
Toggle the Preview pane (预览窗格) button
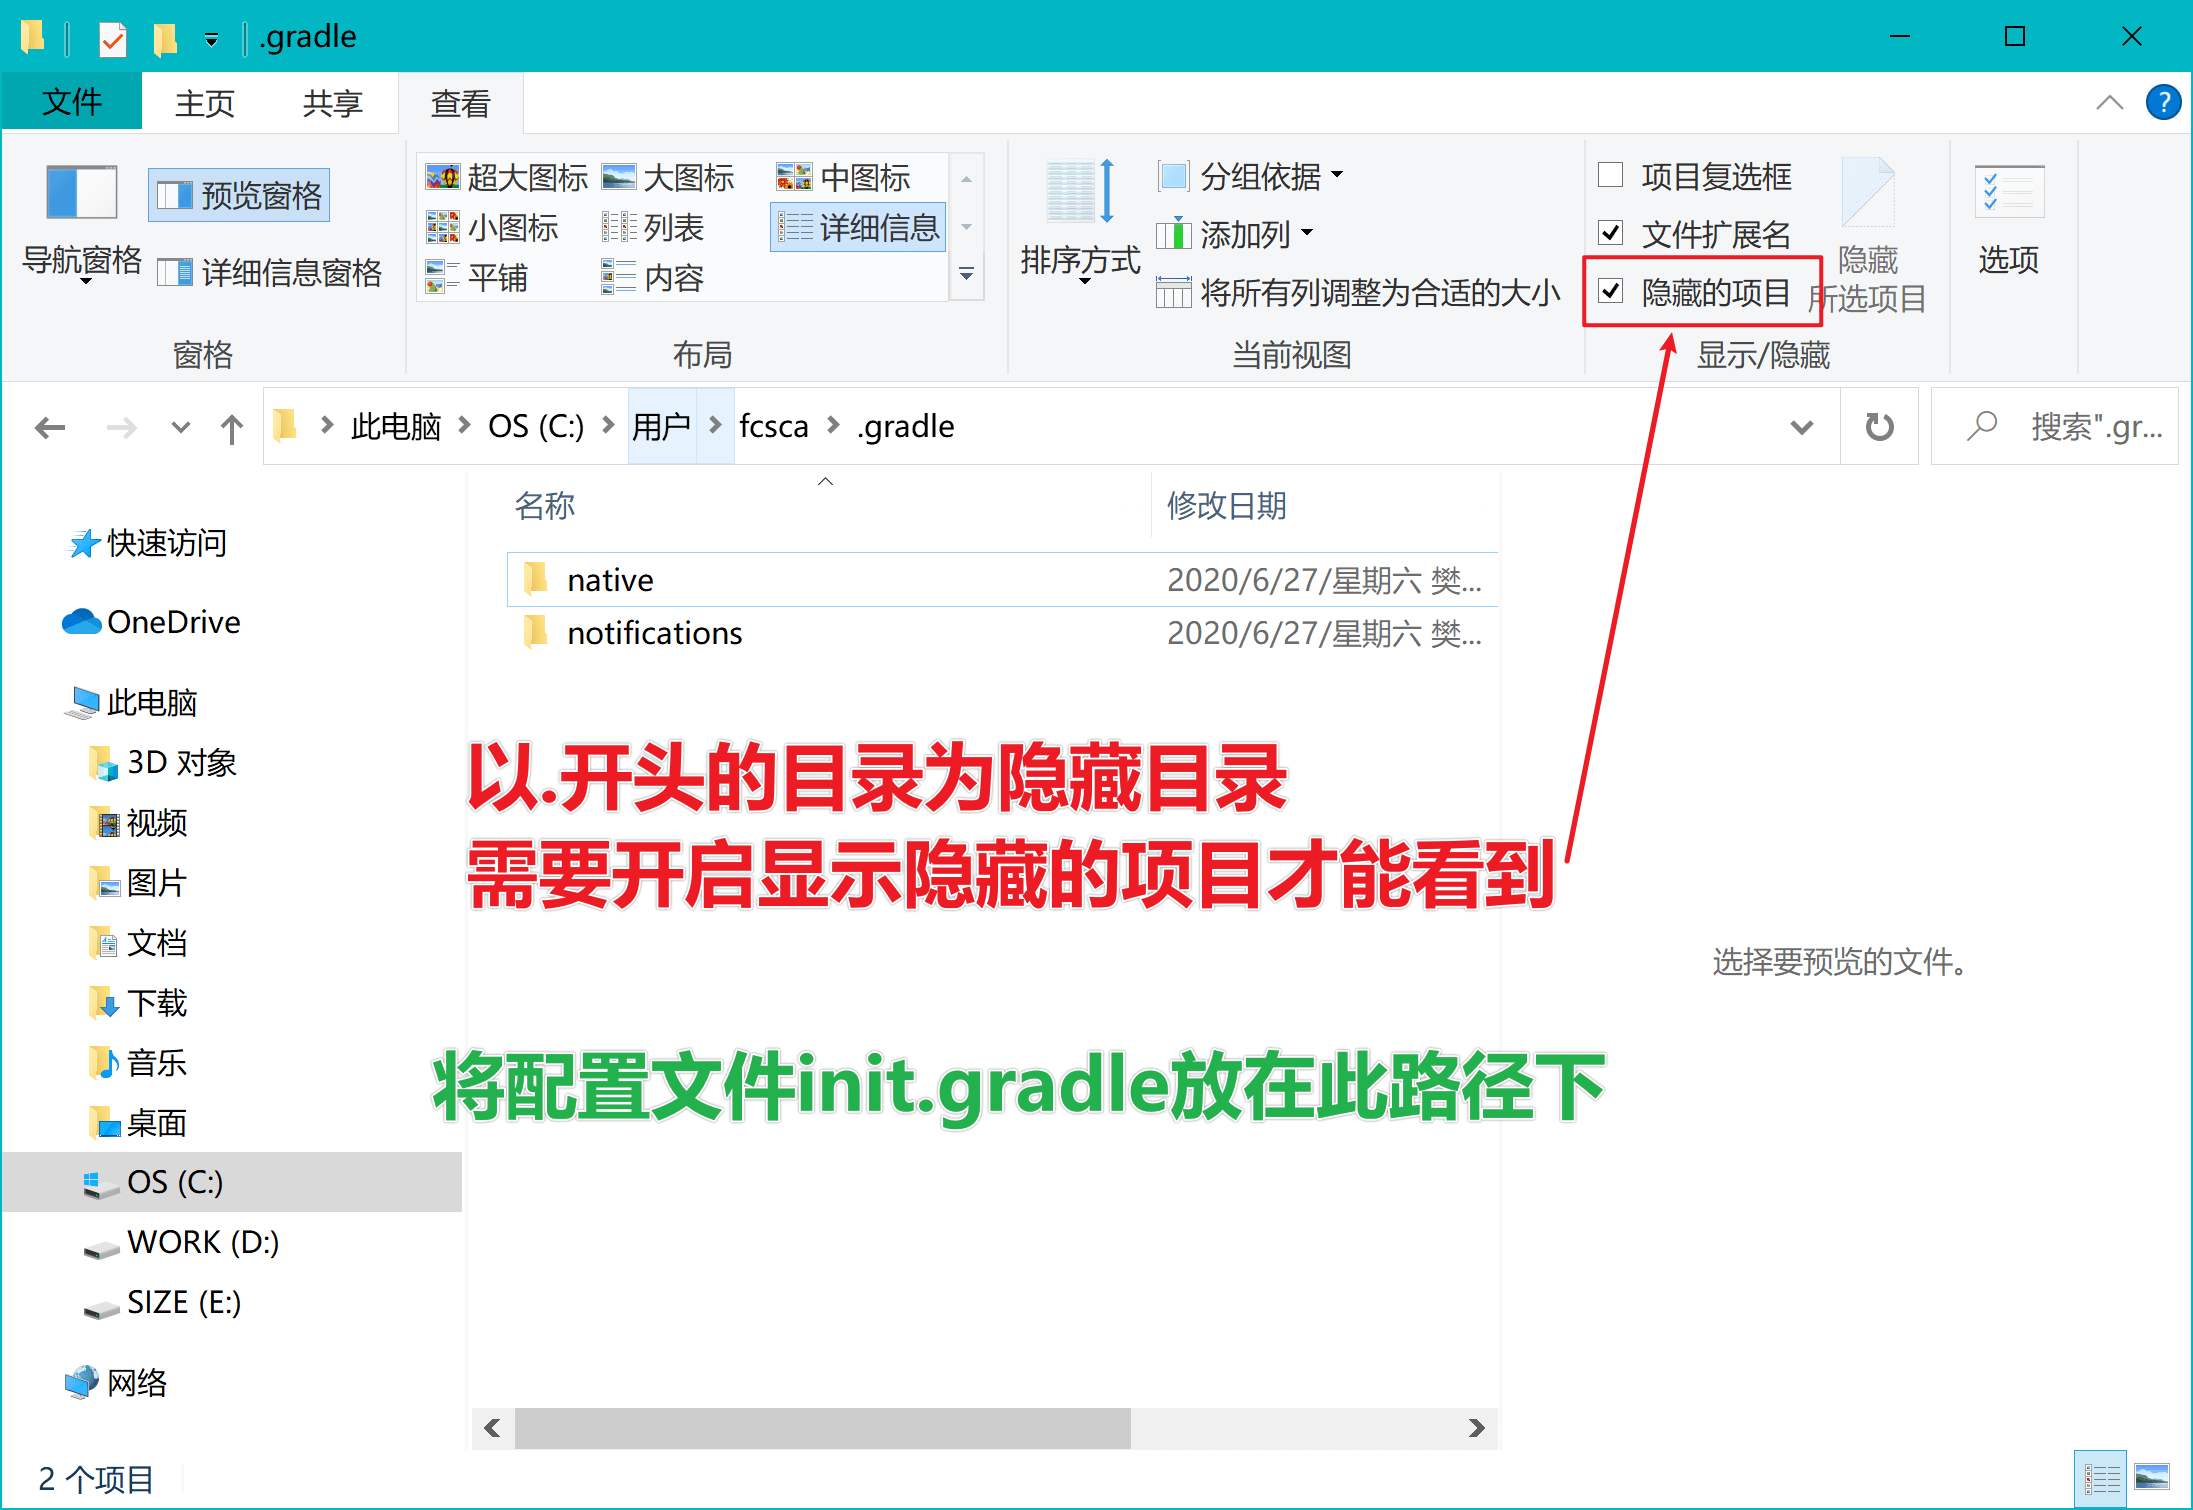[239, 195]
